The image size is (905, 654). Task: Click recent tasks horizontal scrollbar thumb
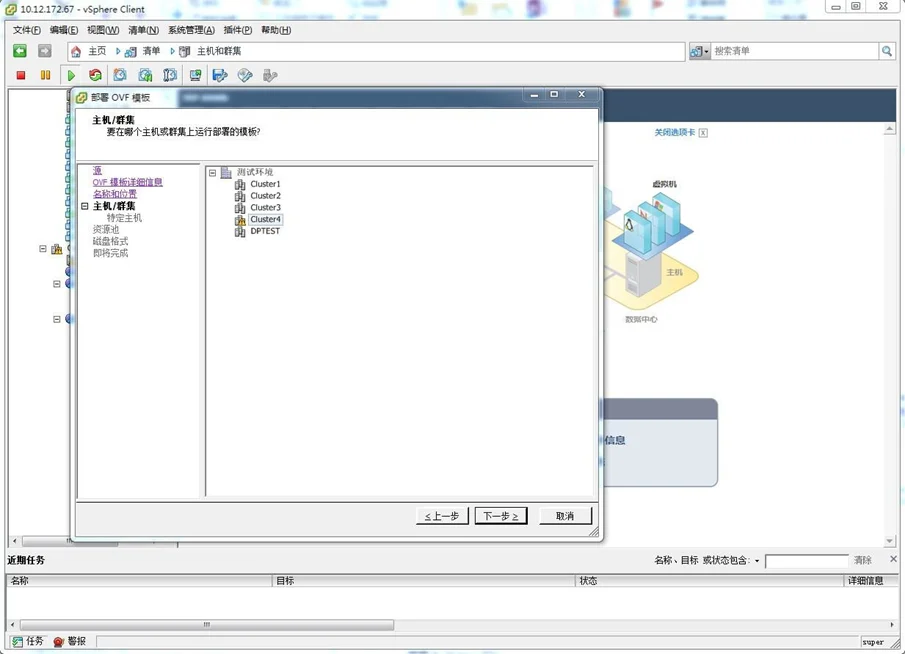pyautogui.click(x=207, y=625)
